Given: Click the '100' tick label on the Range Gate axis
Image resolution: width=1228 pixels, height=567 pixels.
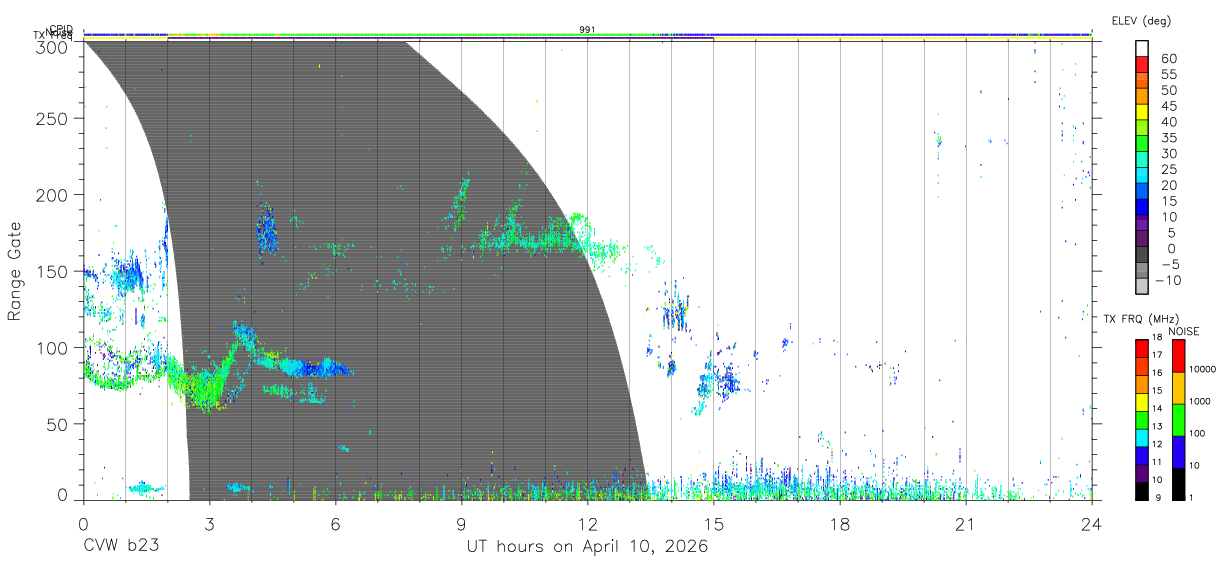Looking at the screenshot, I should (x=54, y=347).
